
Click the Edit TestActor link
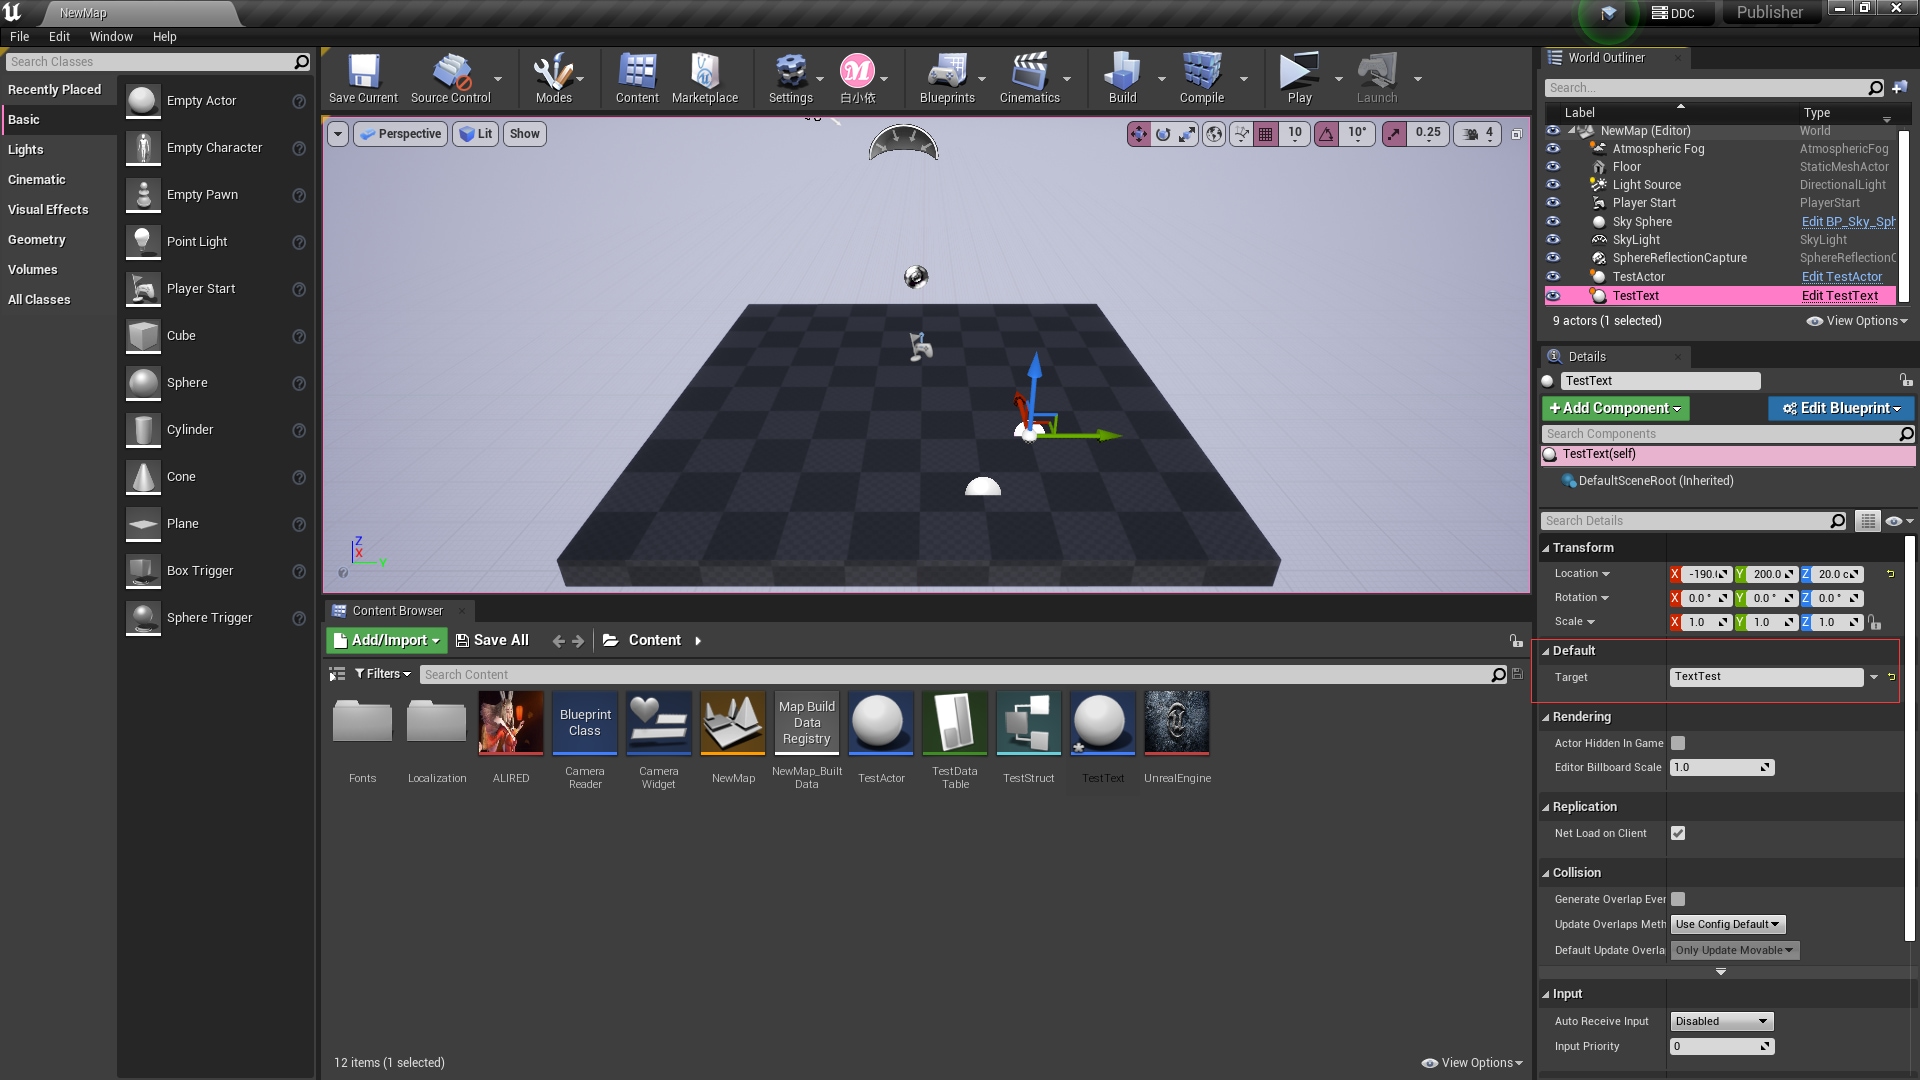tap(1841, 277)
